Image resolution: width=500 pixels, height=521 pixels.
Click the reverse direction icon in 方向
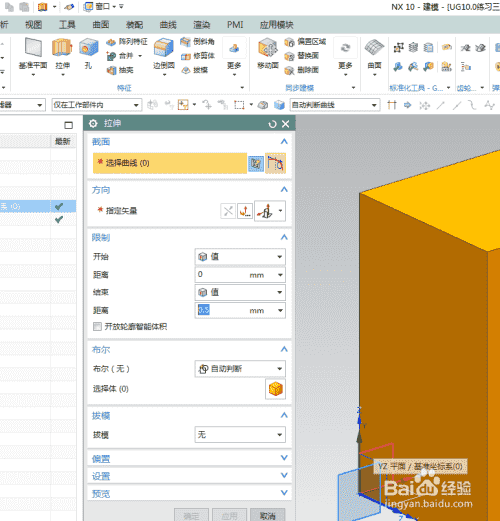point(228,211)
